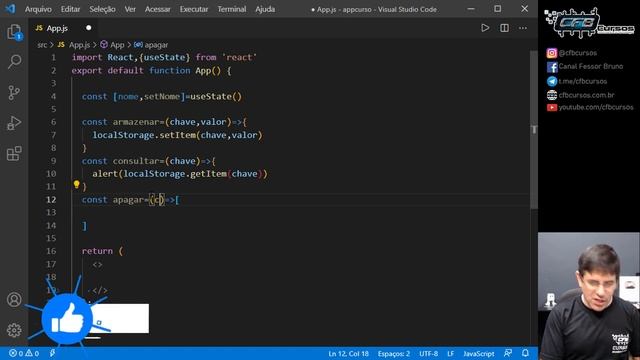Open the Arquivo menu
This screenshot has height=360, width=640.
pos(38,9)
